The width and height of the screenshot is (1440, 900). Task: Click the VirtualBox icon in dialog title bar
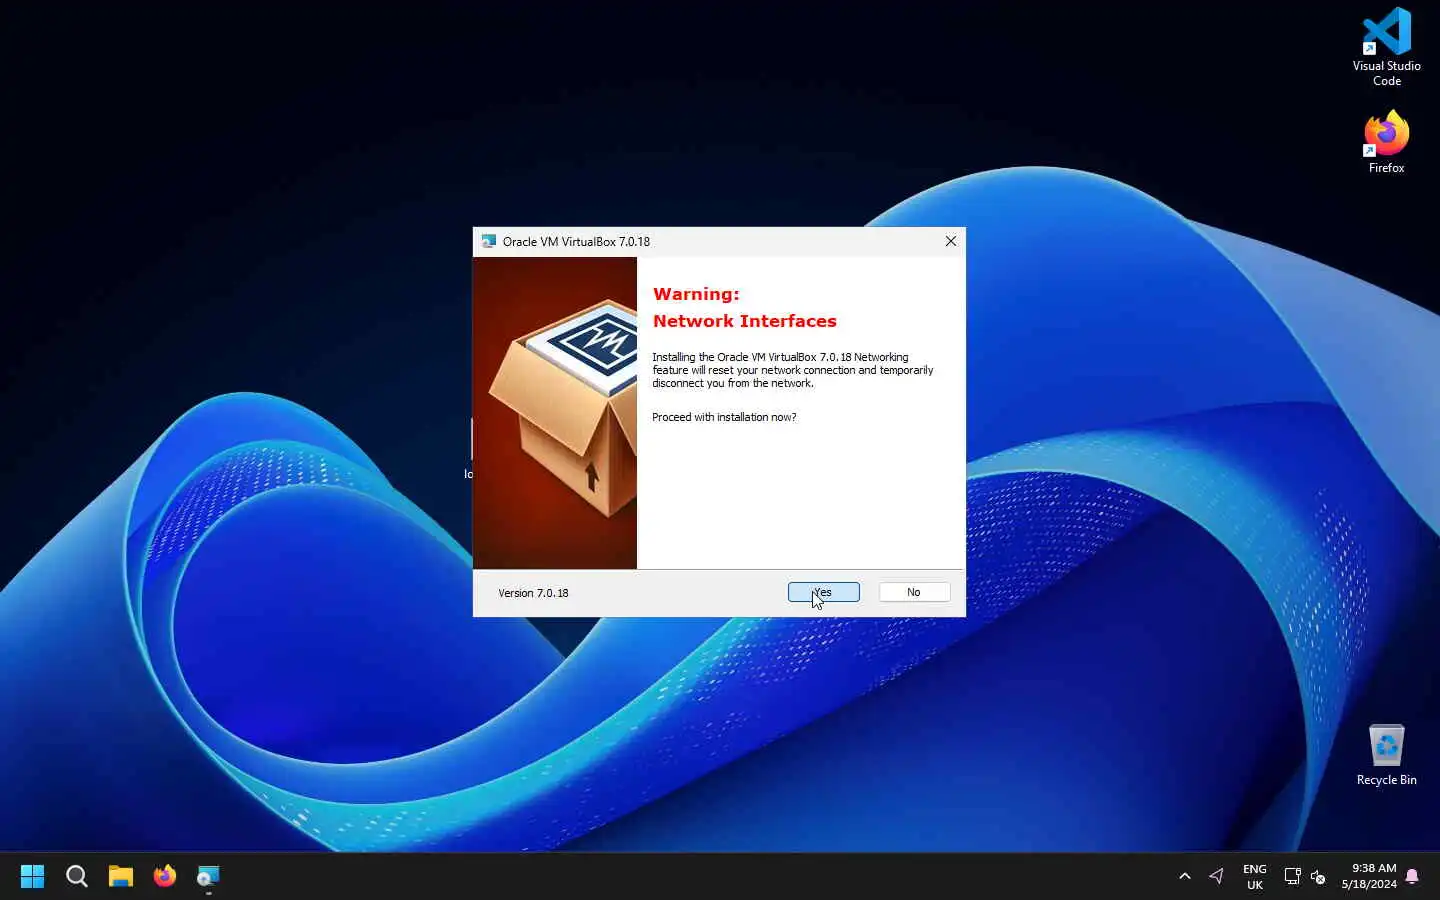click(x=488, y=241)
